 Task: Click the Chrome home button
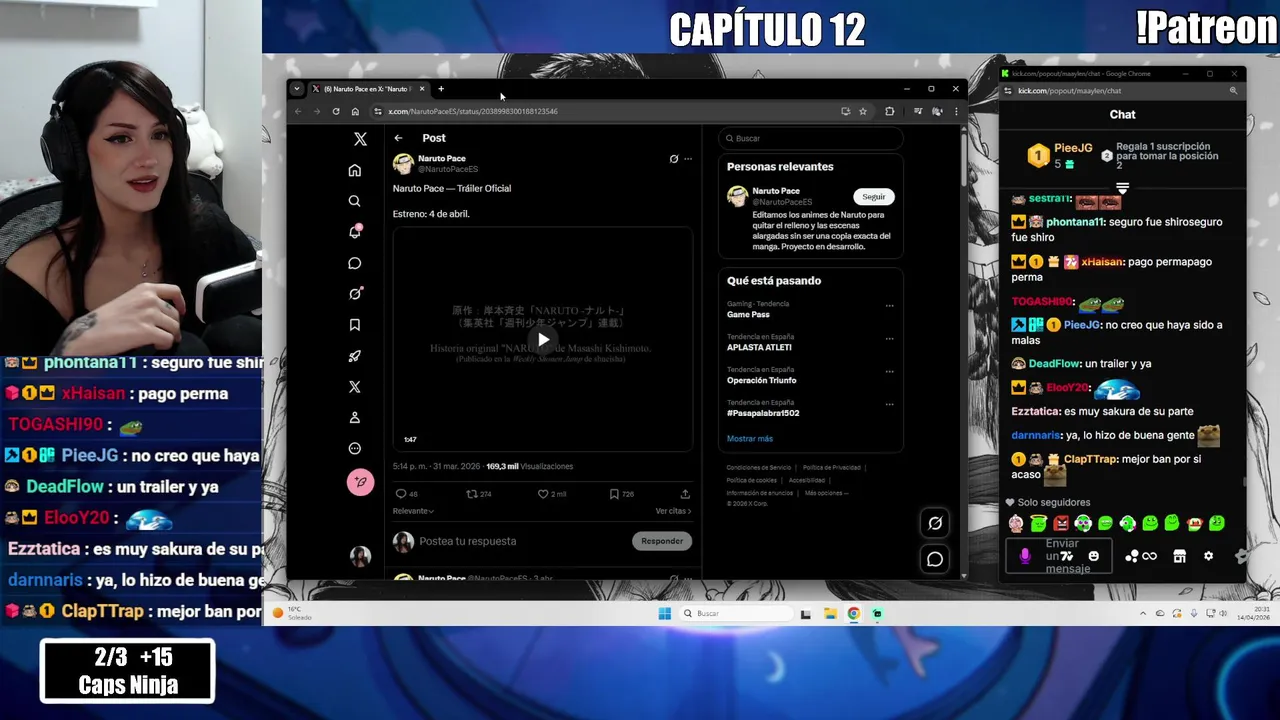(355, 111)
